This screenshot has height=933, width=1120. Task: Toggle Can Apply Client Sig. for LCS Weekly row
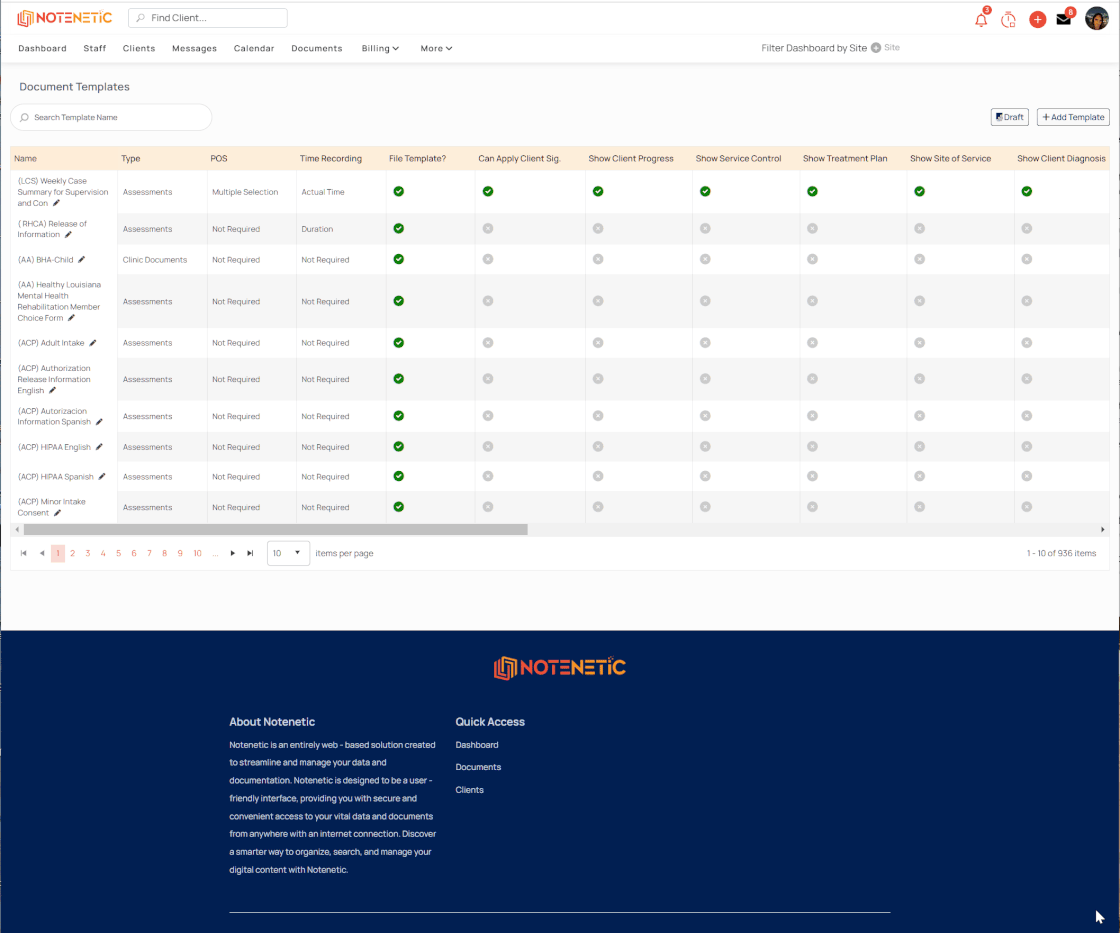[x=488, y=191]
